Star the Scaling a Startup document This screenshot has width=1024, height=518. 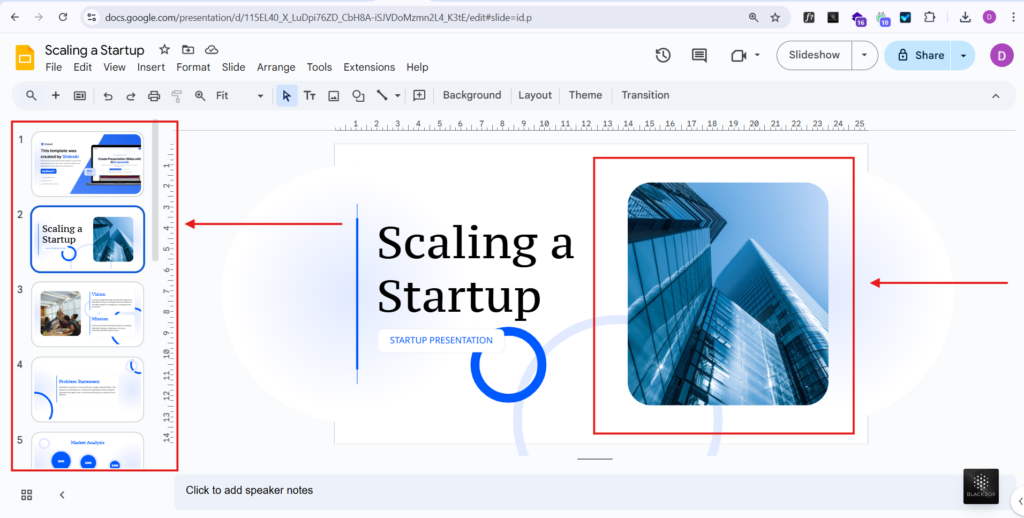click(165, 50)
